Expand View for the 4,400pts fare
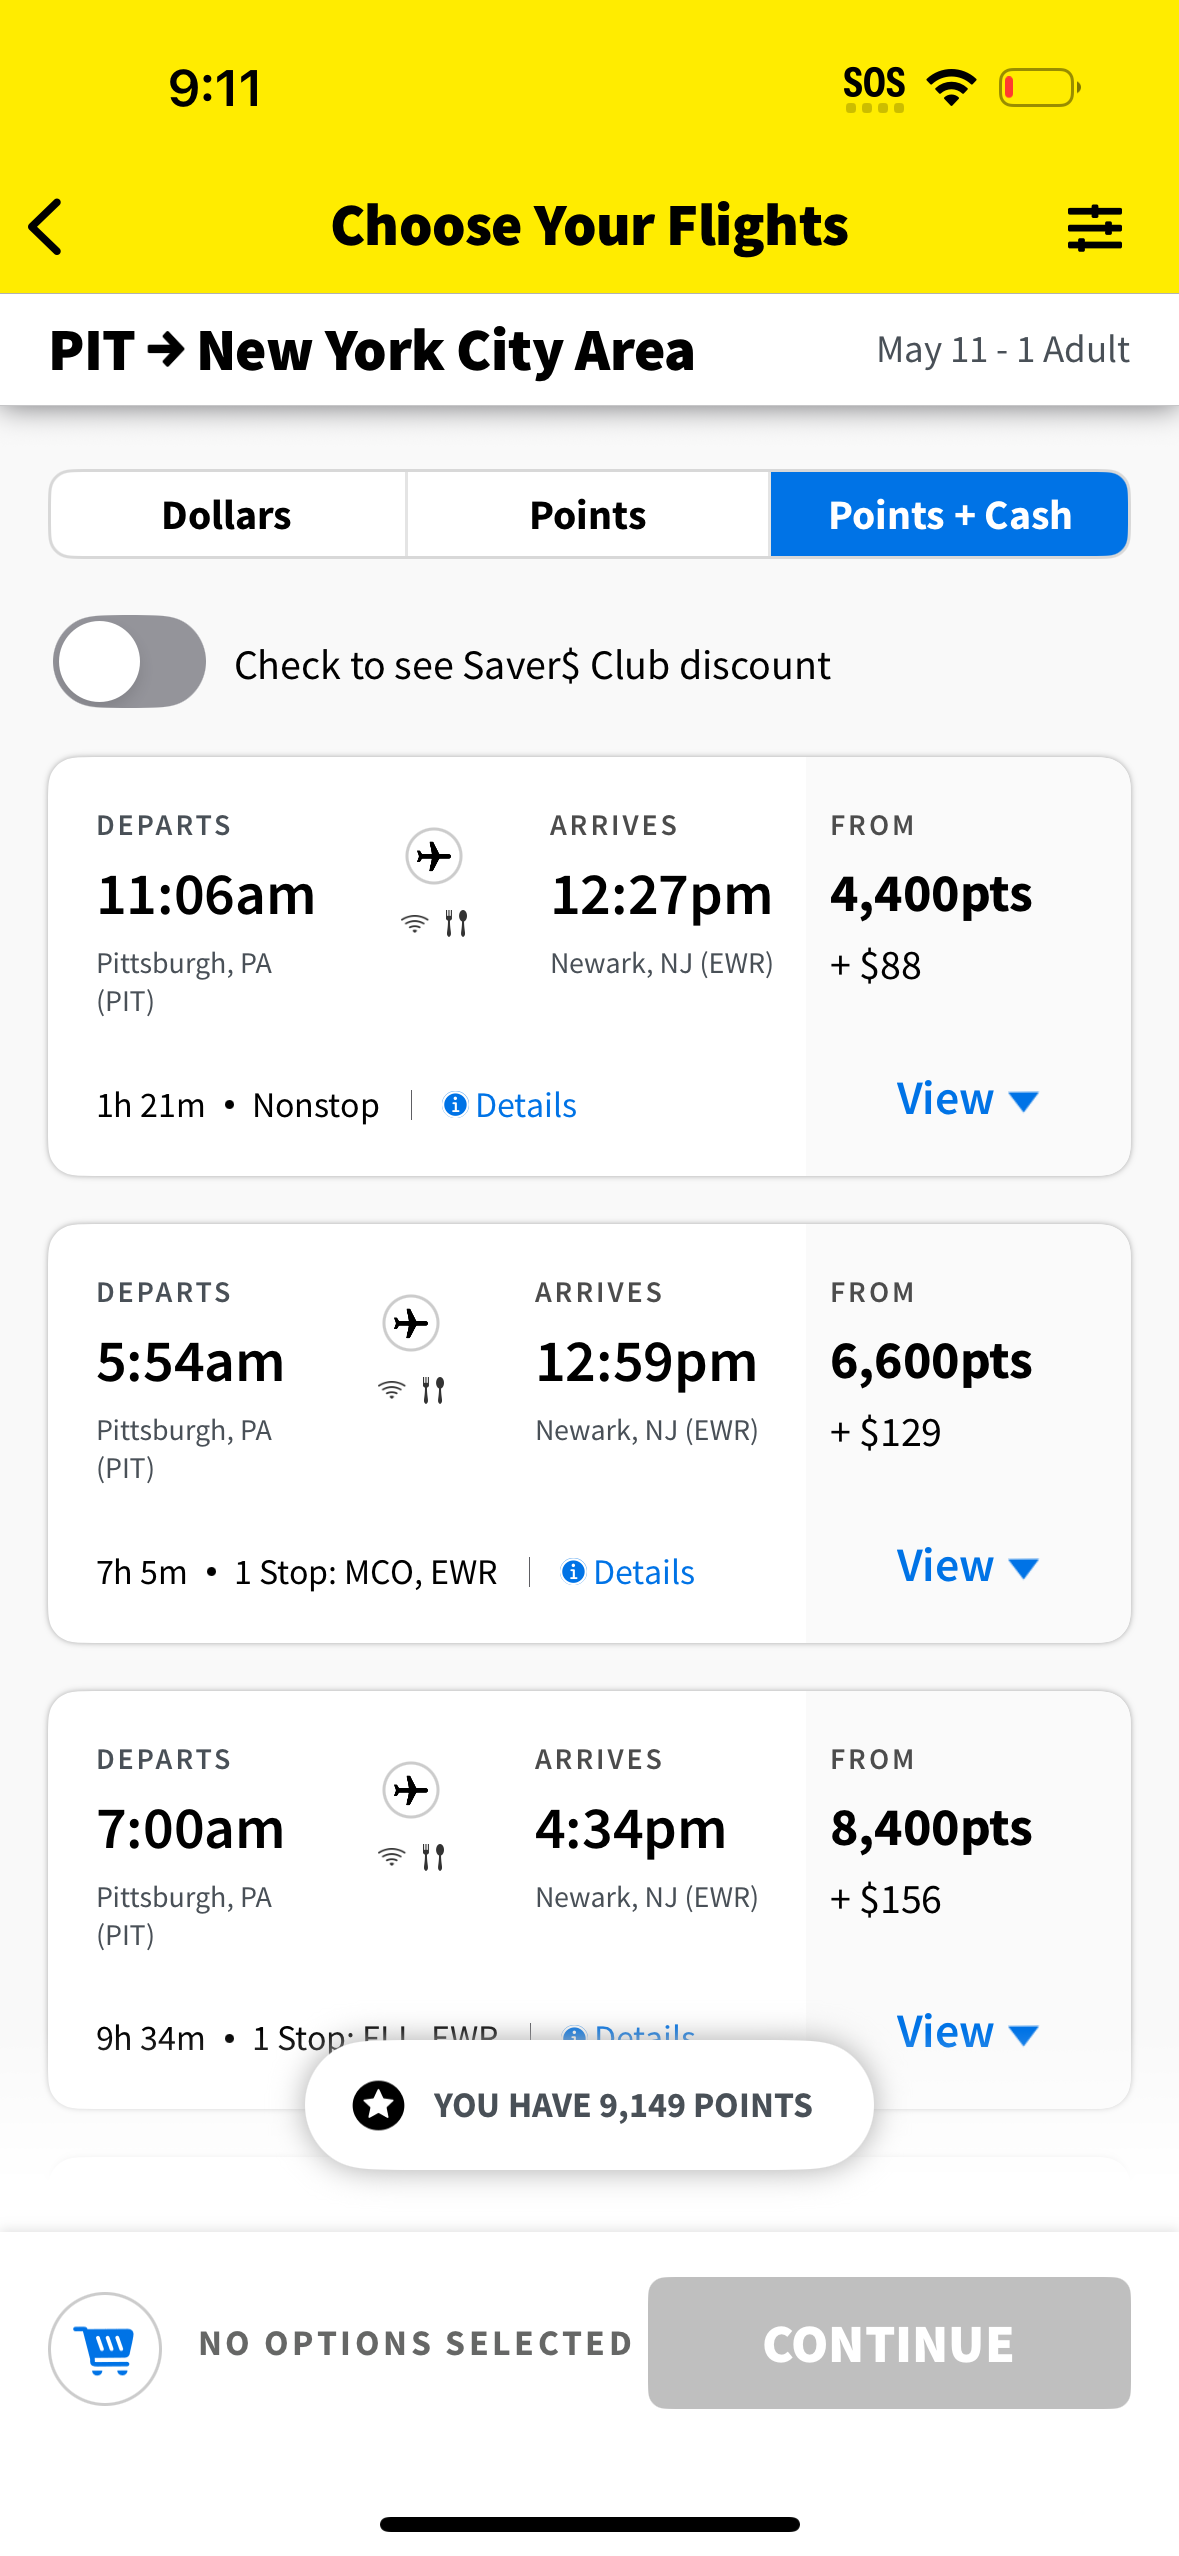 tap(966, 1099)
